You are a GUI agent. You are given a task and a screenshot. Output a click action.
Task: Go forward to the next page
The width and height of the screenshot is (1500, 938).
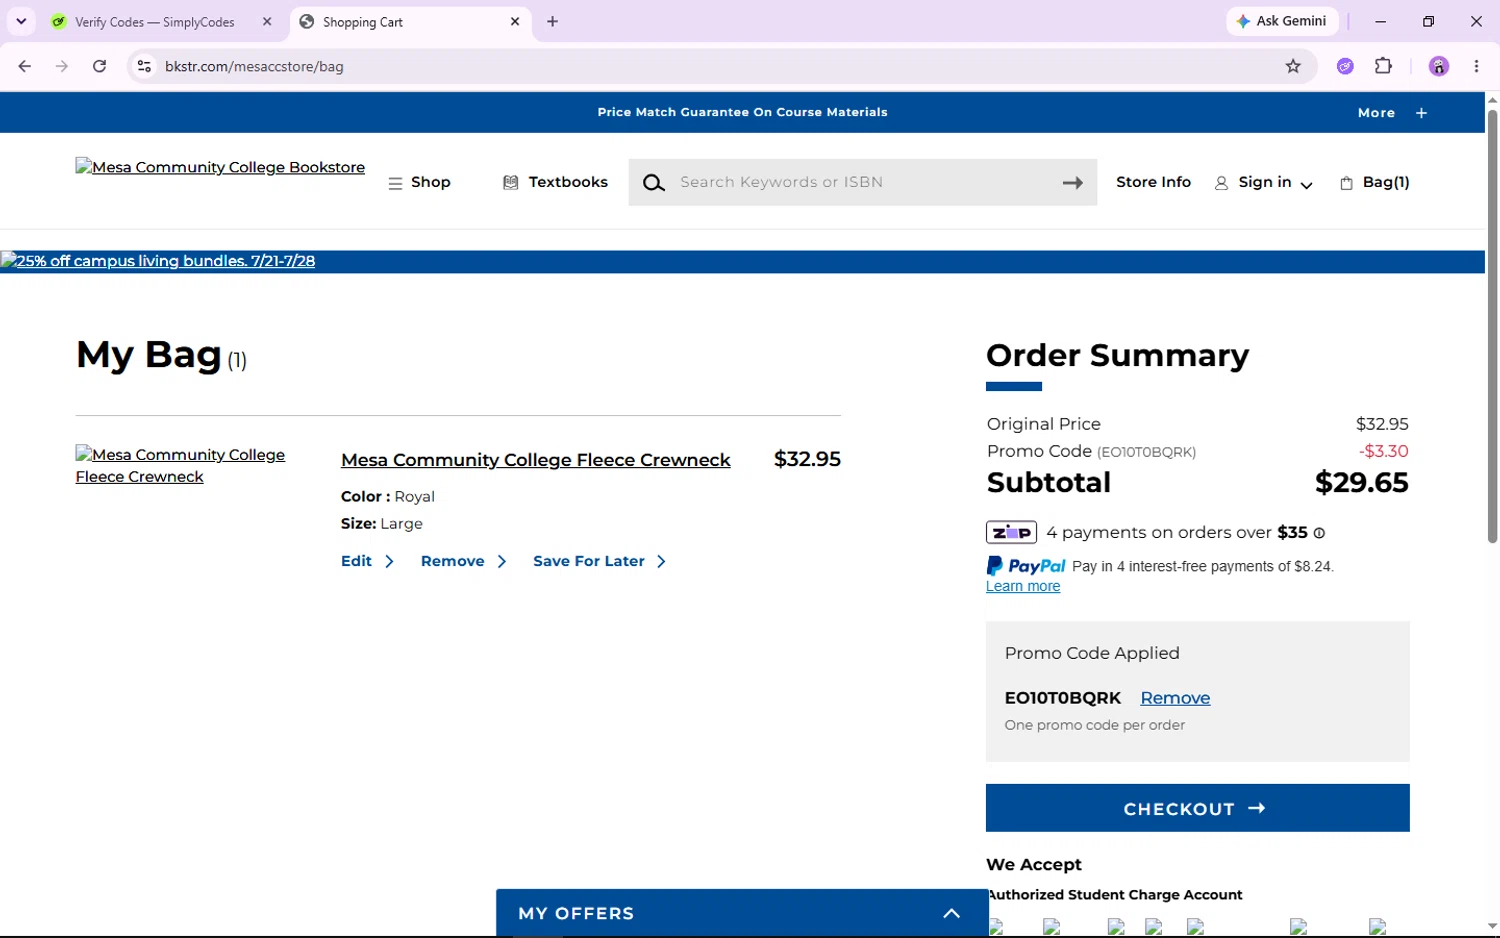tap(62, 66)
